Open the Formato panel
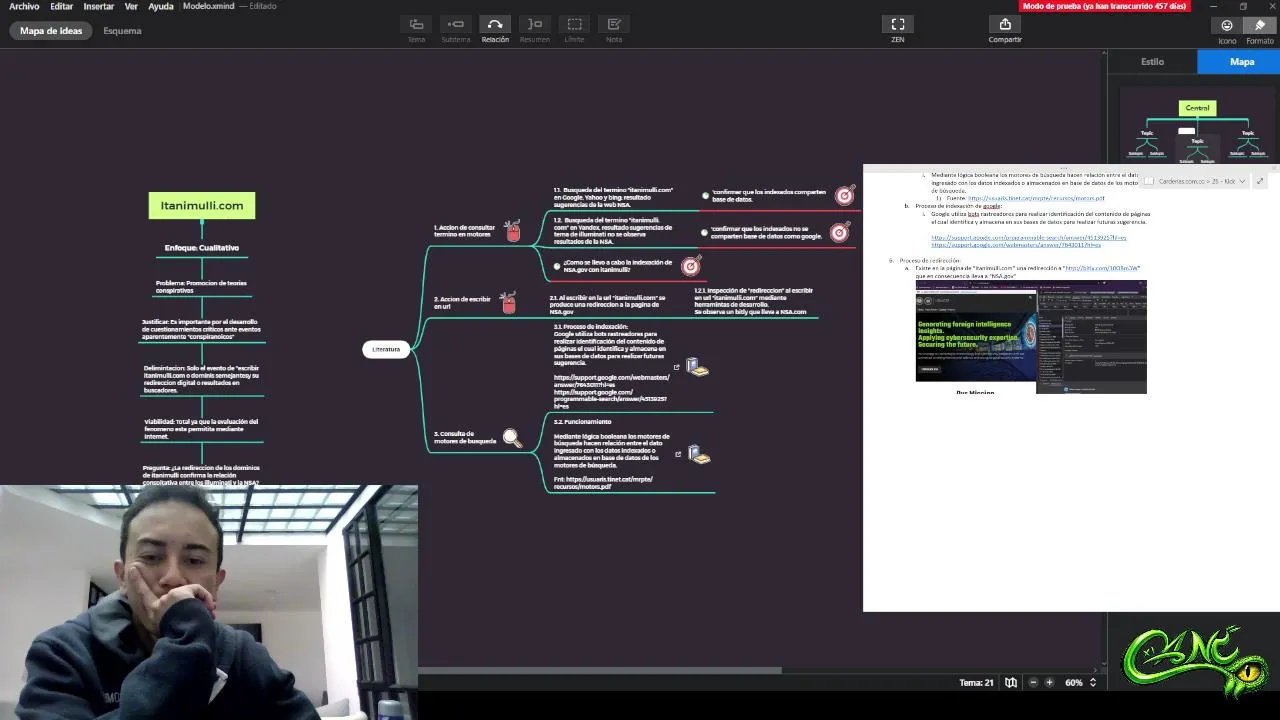Screen dimensions: 1280x720 (x=1260, y=25)
